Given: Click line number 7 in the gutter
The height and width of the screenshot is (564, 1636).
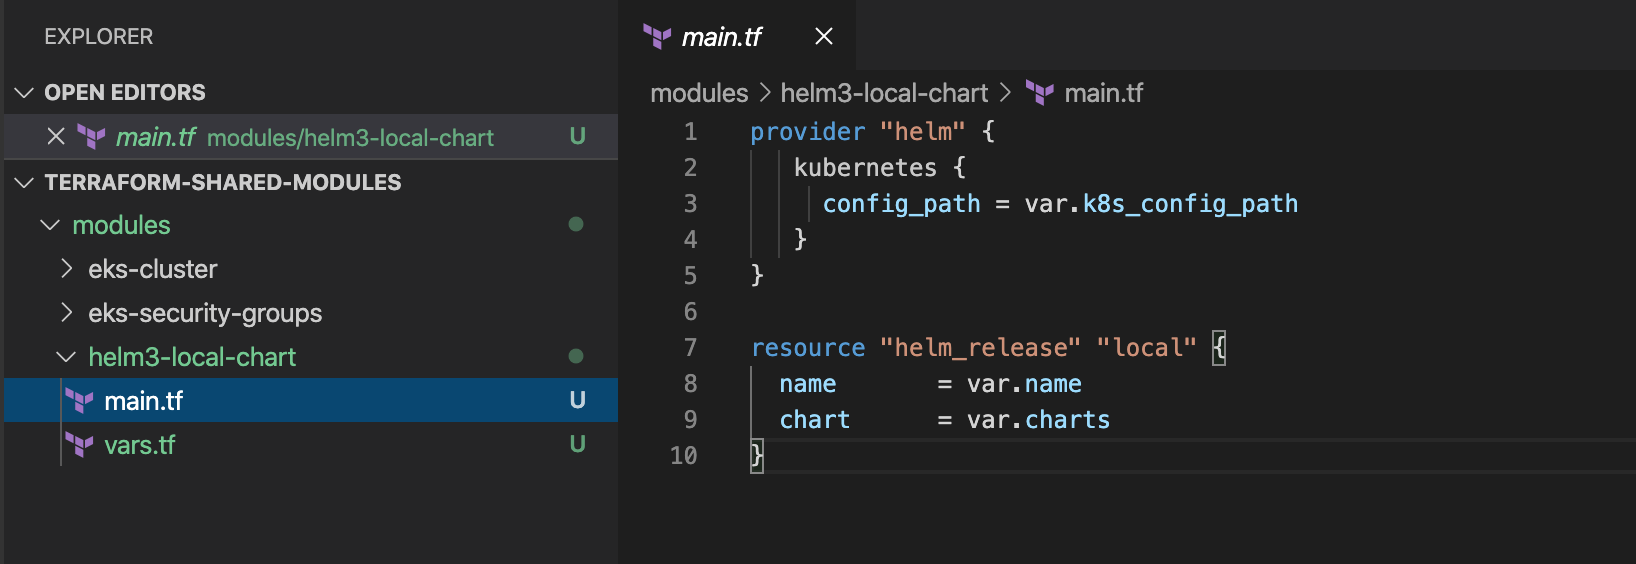Looking at the screenshot, I should point(690,348).
